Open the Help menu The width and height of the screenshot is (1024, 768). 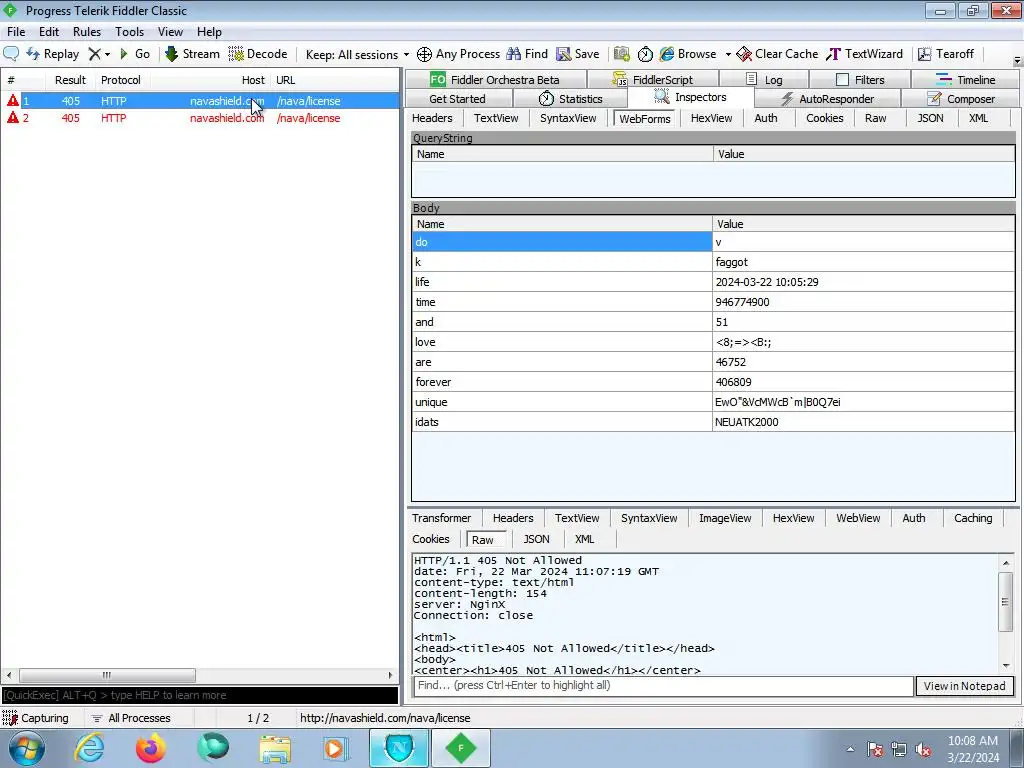click(x=209, y=31)
